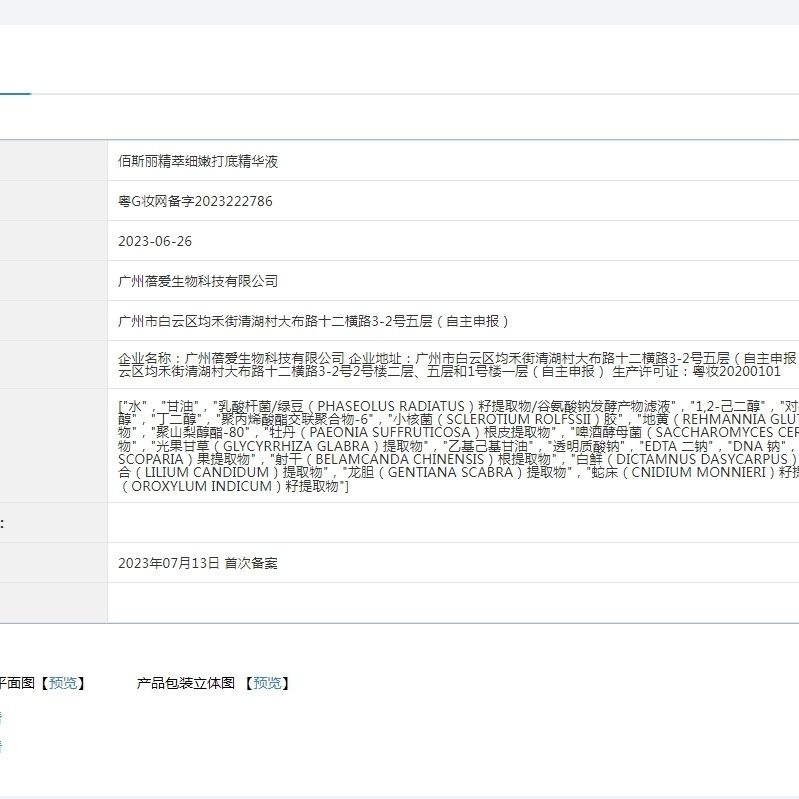Select 2023年07月13日 首次备案 text
The height and width of the screenshot is (799, 799).
point(198,563)
